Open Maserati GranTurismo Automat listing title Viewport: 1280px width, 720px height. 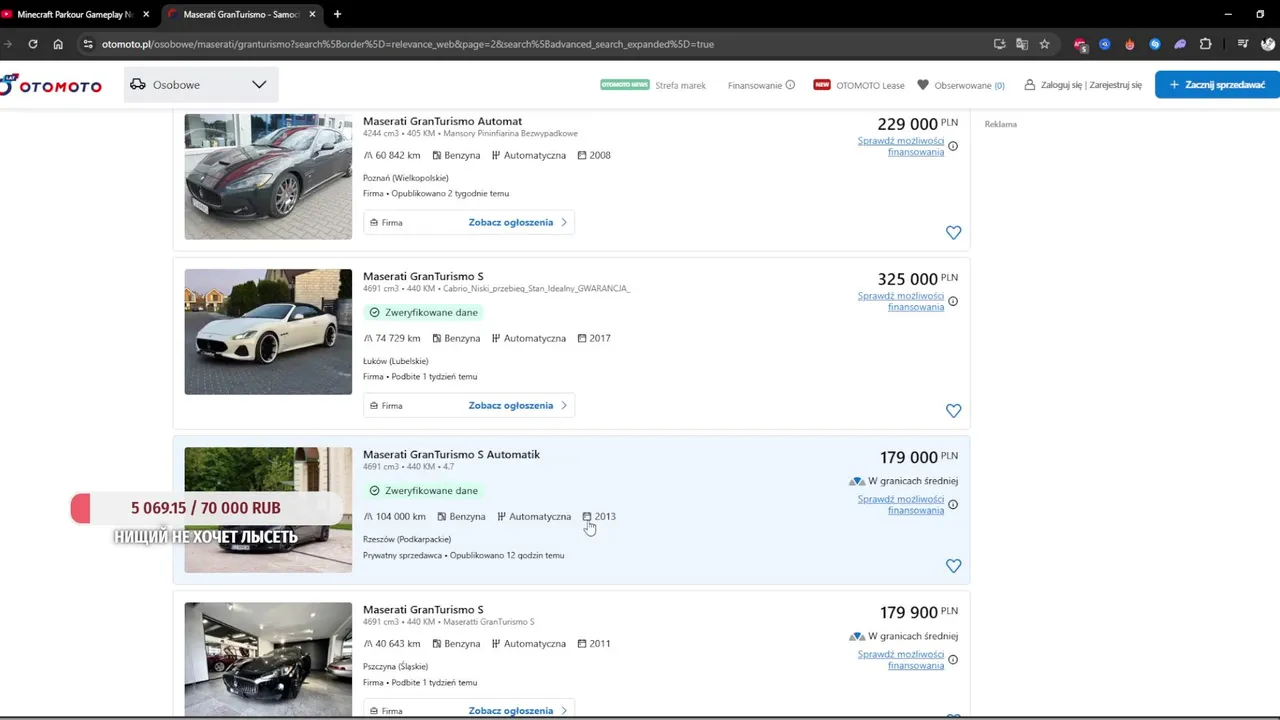tap(442, 121)
